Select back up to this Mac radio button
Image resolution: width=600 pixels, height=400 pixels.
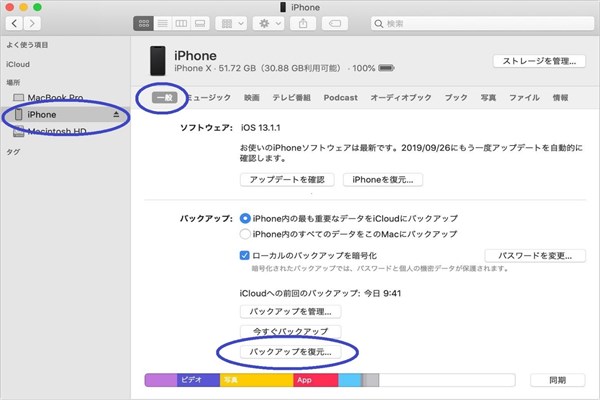pos(245,234)
